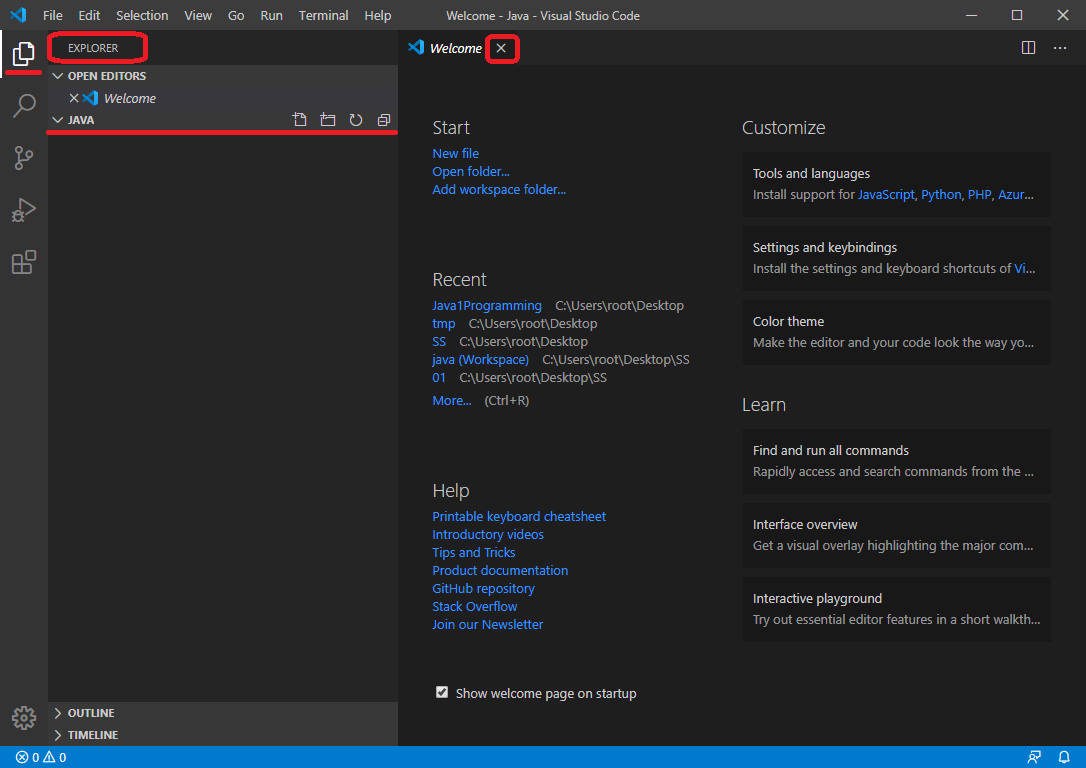Click the New file link

click(456, 154)
